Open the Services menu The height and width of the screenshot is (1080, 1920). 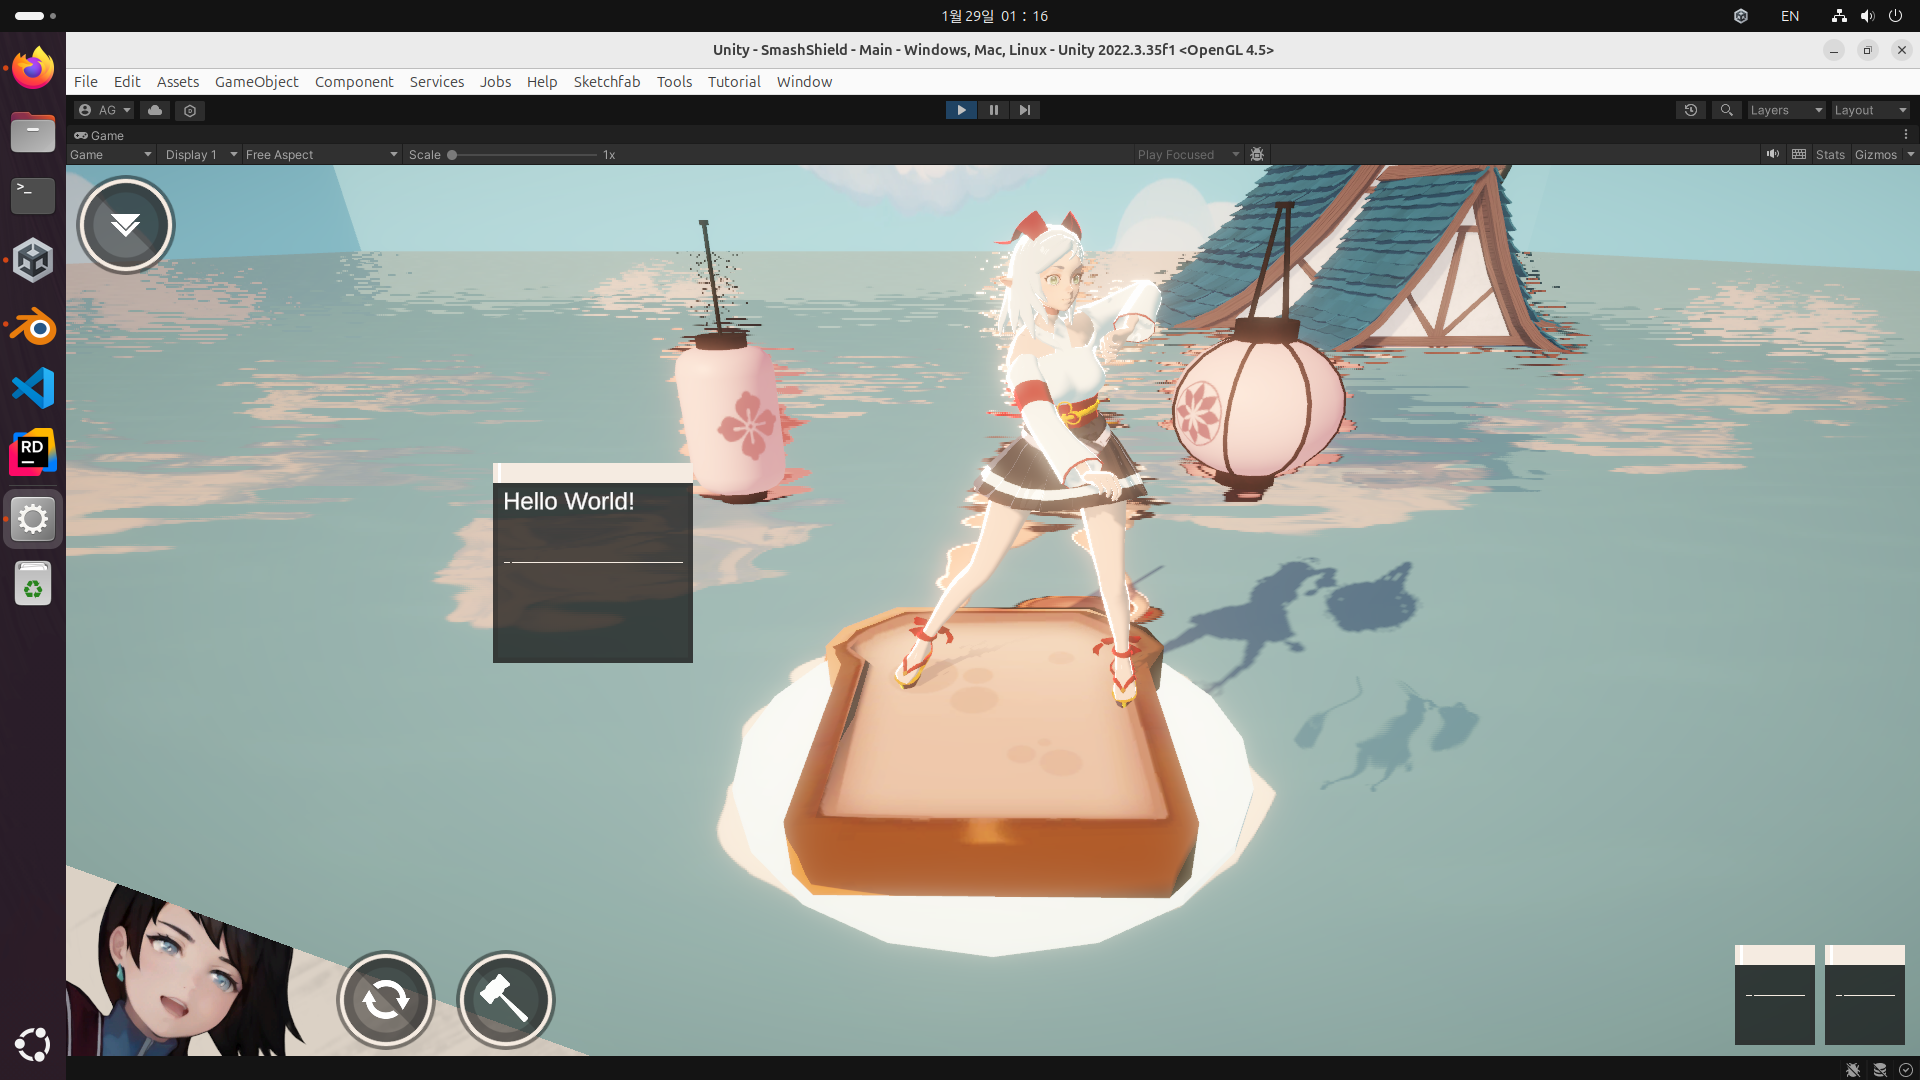437,82
